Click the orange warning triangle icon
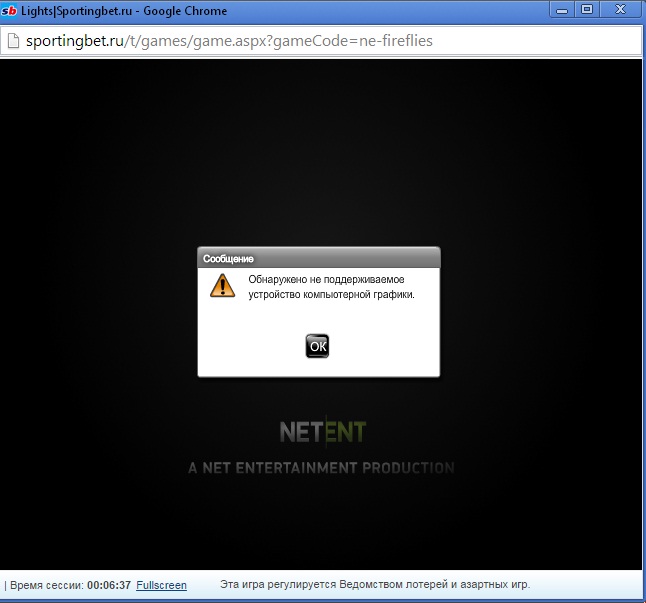 tap(222, 286)
